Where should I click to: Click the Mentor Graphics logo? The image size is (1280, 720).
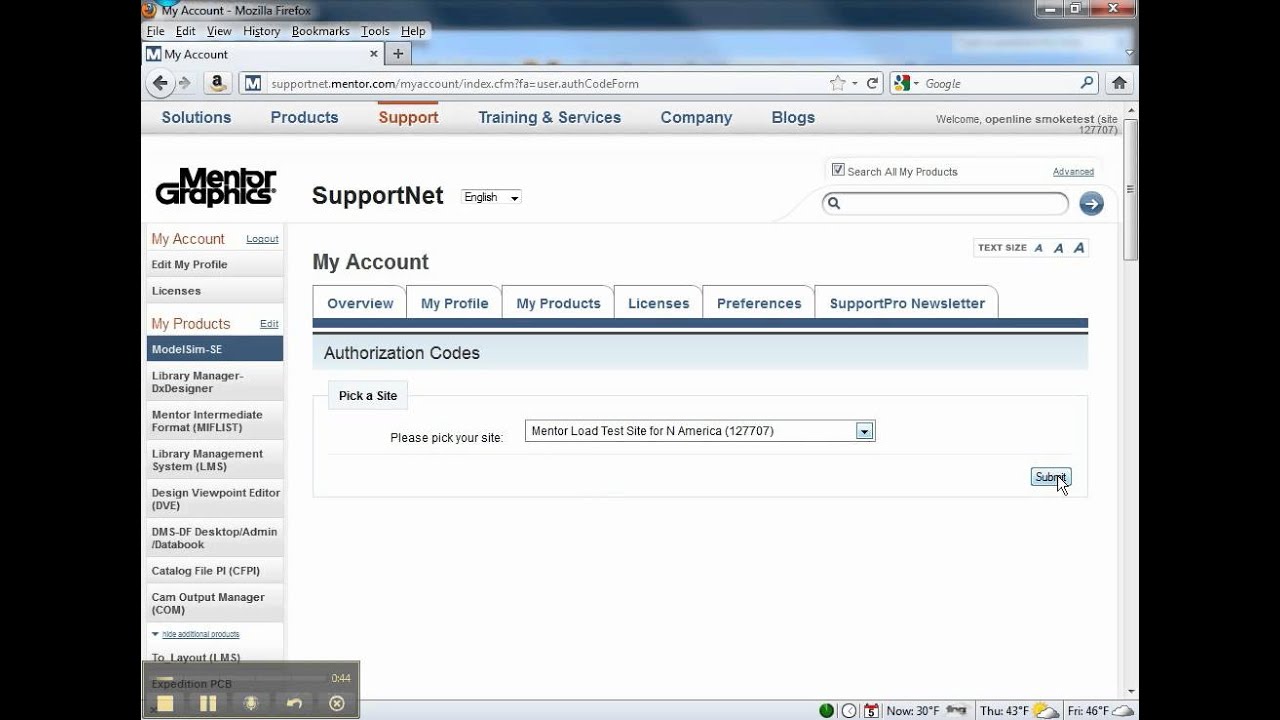click(x=215, y=187)
